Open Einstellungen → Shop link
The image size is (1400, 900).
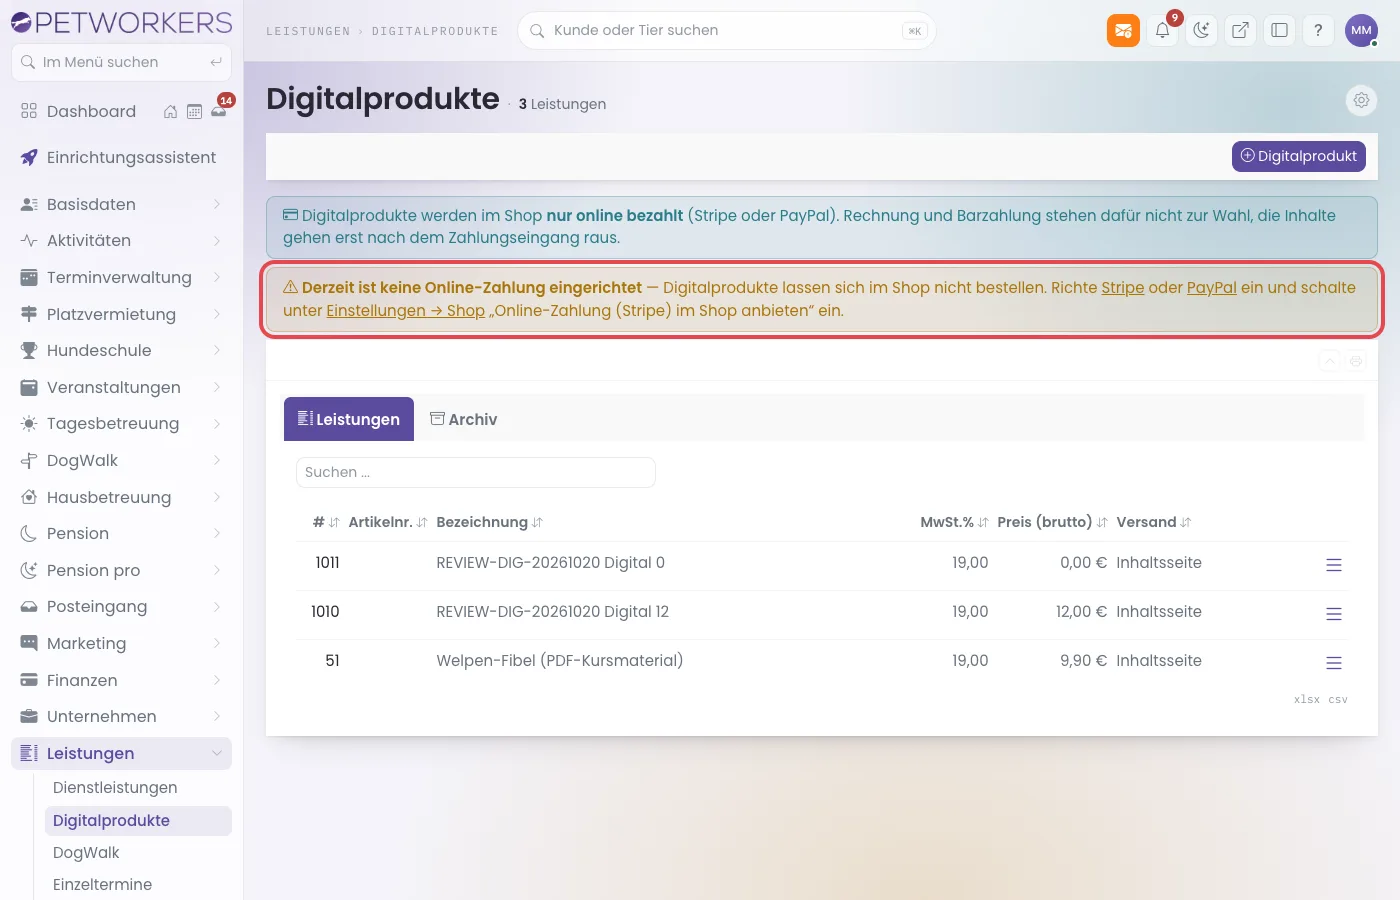405,310
